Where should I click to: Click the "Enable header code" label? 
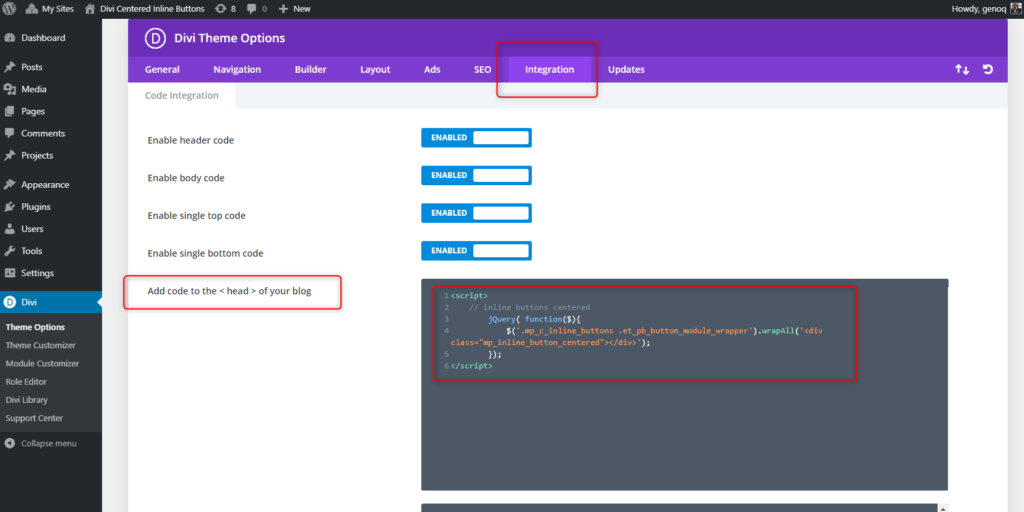[x=191, y=140]
